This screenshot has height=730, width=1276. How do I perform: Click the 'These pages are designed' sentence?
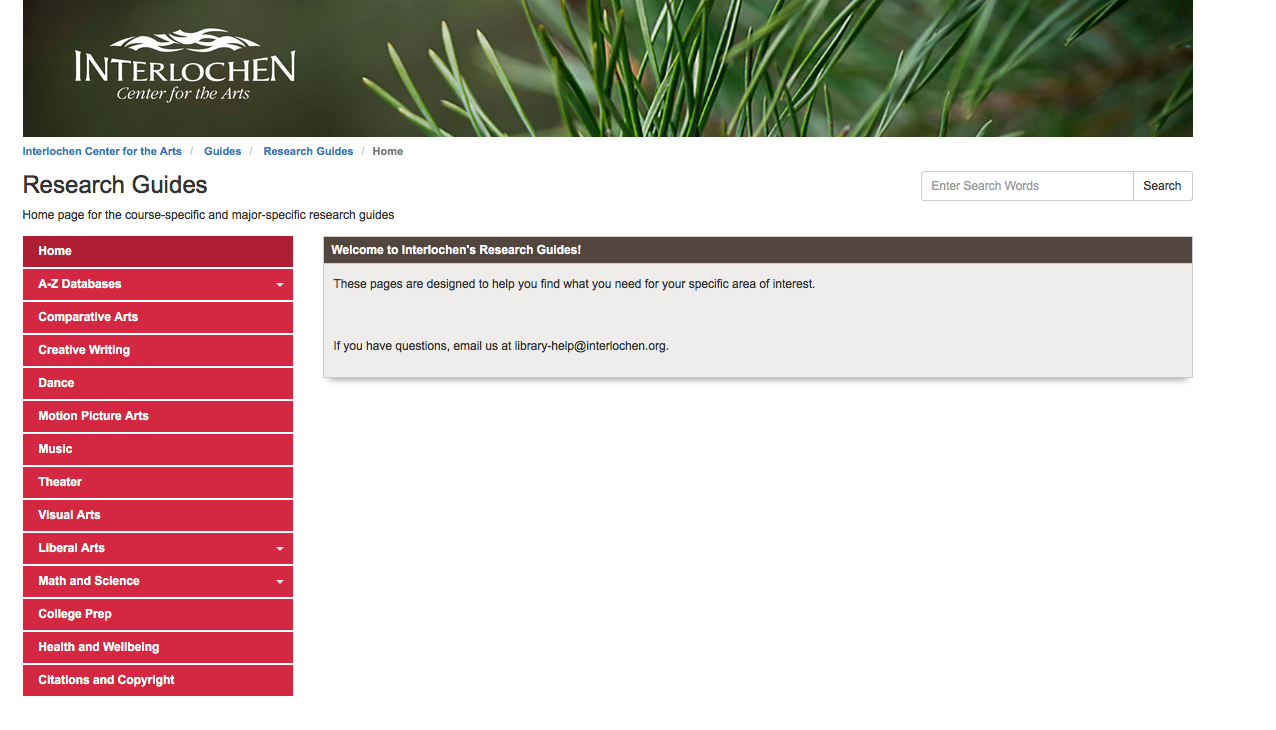574,284
